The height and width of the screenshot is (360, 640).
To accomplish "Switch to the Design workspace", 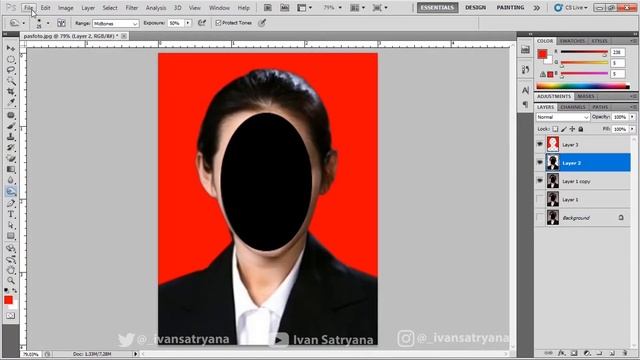I will [476, 8].
